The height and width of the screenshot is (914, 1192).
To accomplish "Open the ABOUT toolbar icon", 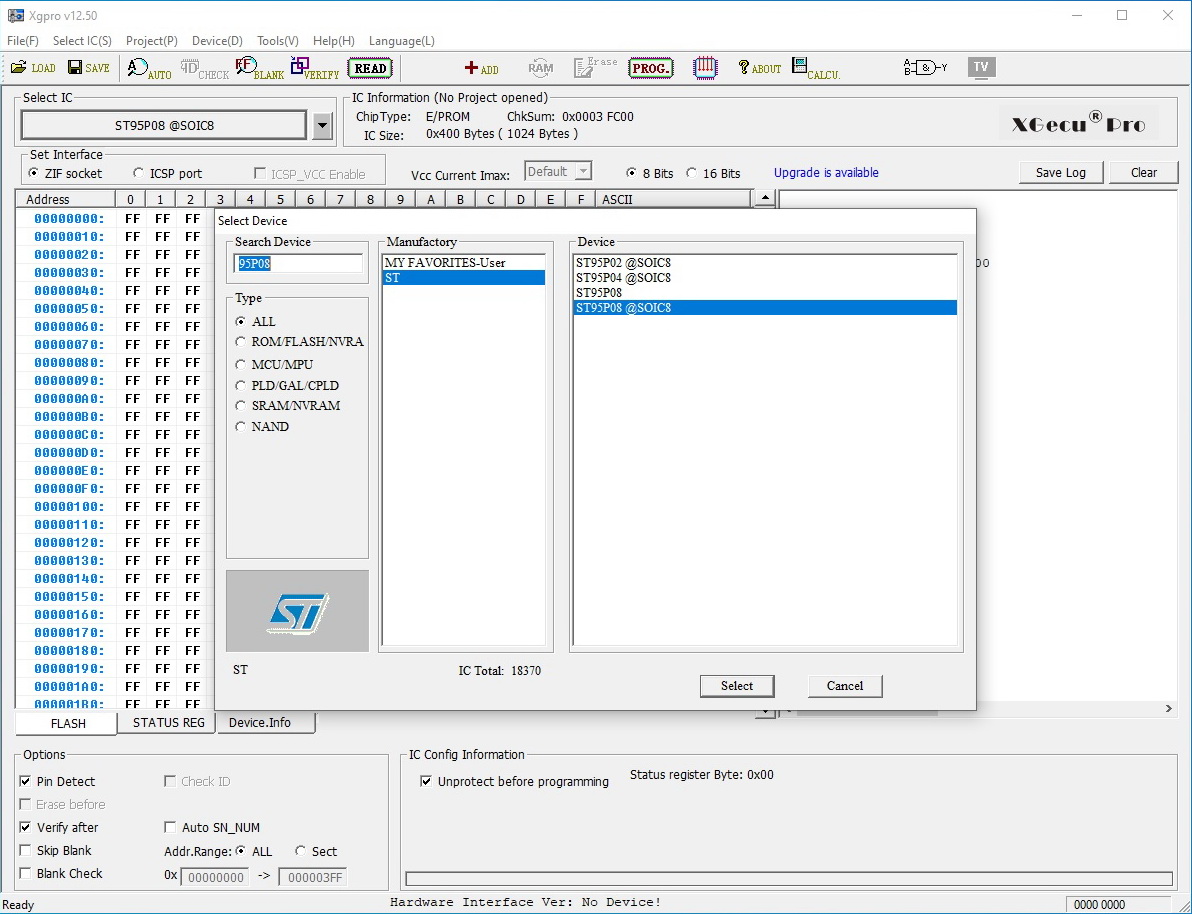I will [x=759, y=68].
